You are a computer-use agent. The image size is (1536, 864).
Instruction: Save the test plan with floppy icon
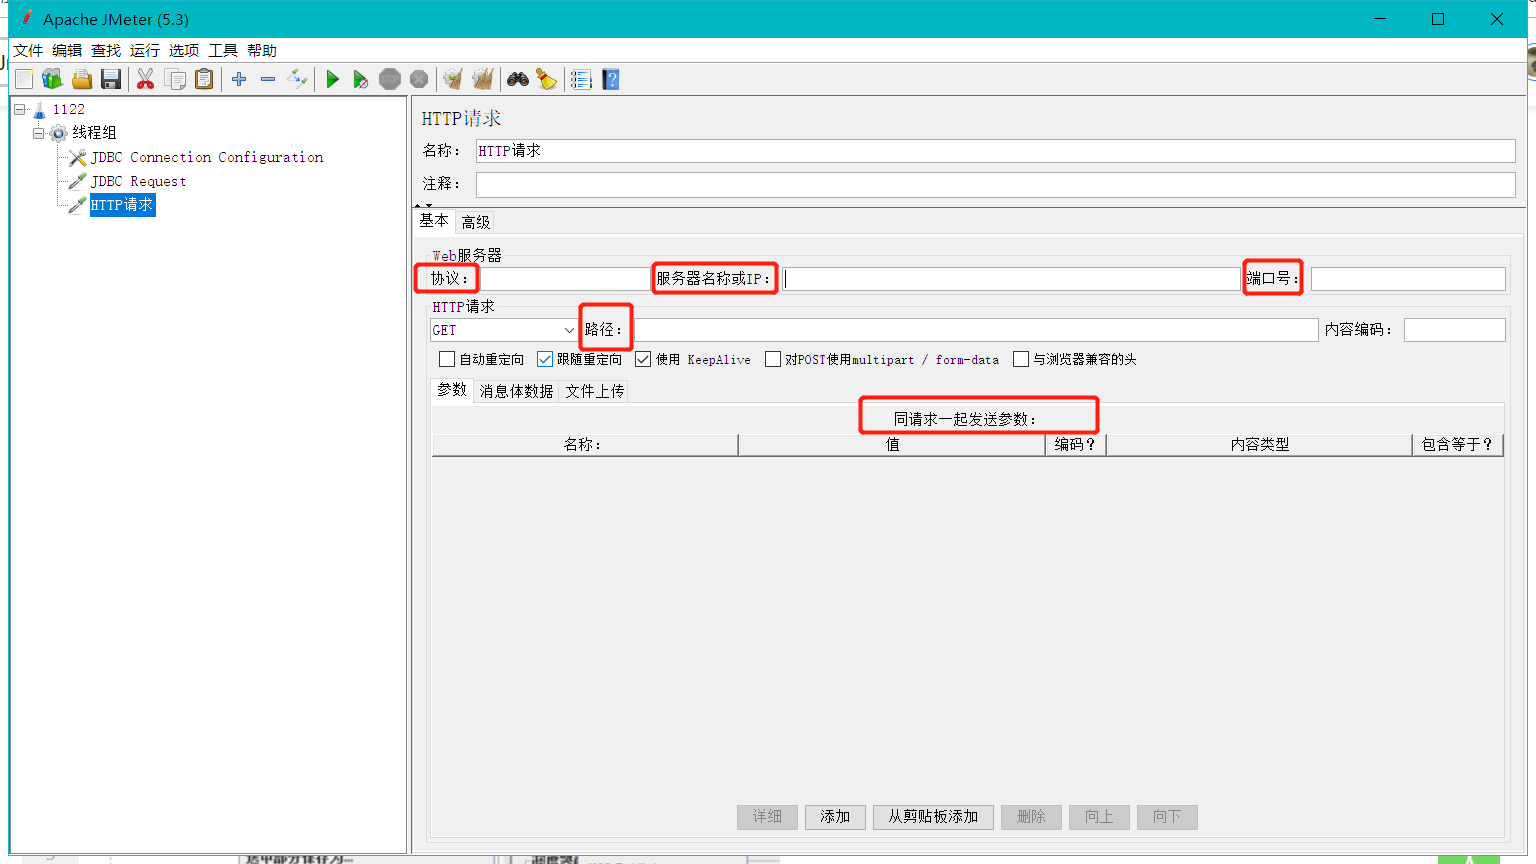(x=111, y=79)
